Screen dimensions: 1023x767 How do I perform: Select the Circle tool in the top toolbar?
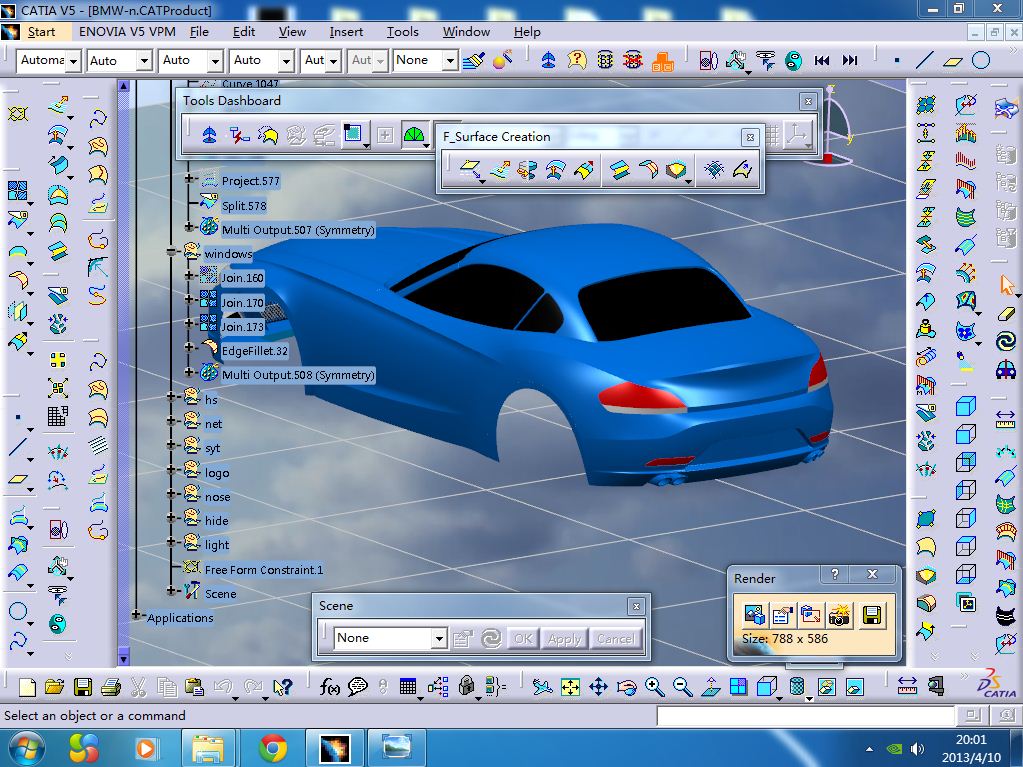(x=981, y=61)
